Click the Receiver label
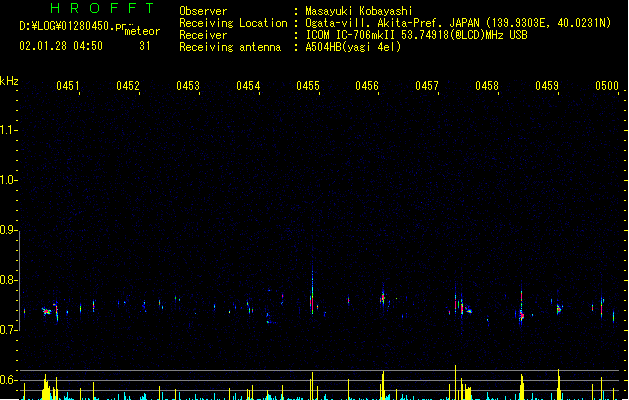This screenshot has height=400, width=629. click(x=203, y=35)
